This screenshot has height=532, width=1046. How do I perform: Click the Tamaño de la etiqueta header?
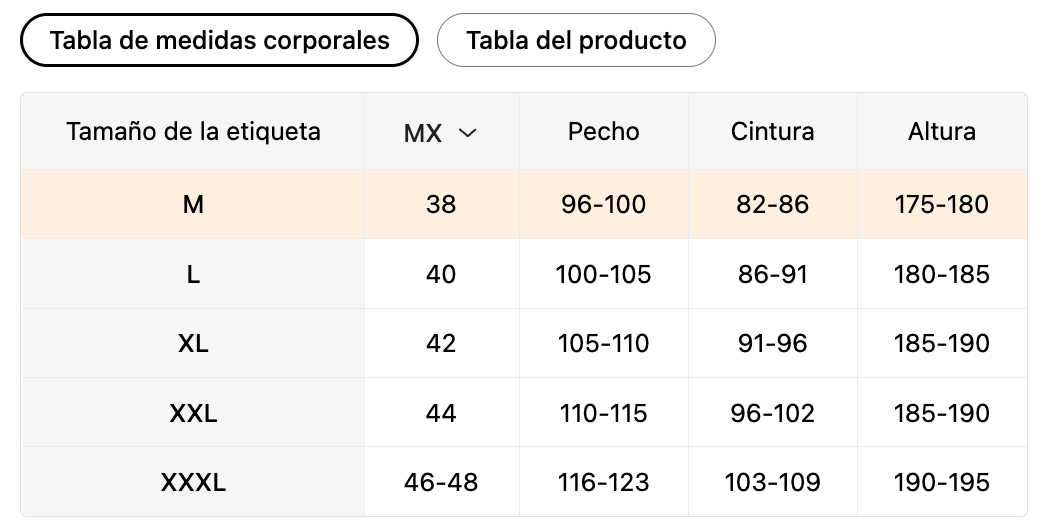193,131
